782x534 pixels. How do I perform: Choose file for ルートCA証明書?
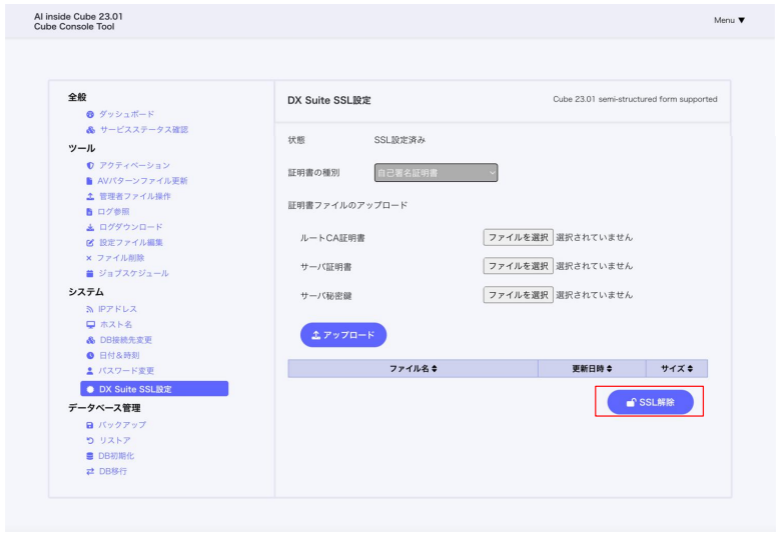pyautogui.click(x=517, y=237)
